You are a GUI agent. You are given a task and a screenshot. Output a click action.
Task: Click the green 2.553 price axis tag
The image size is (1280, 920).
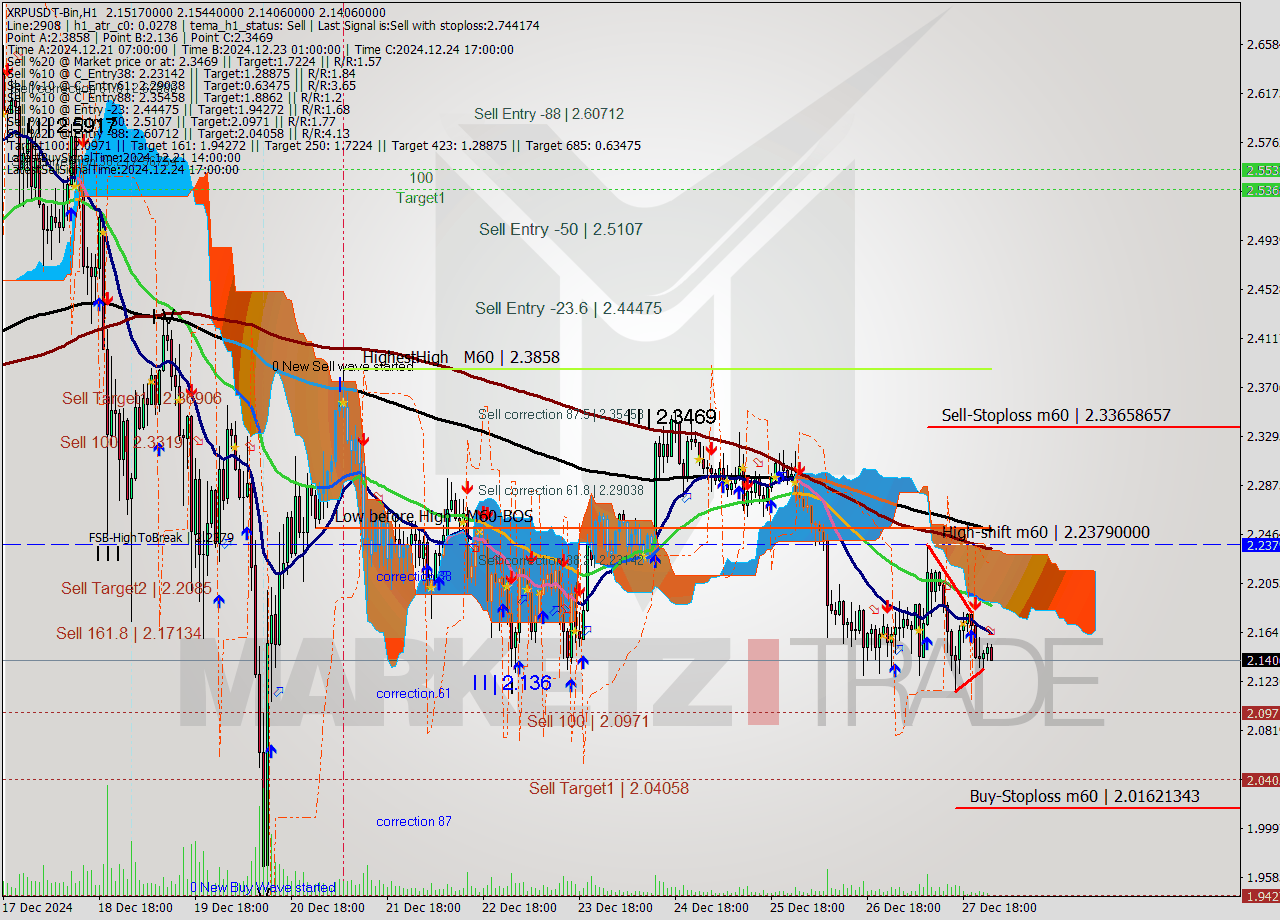click(1260, 170)
